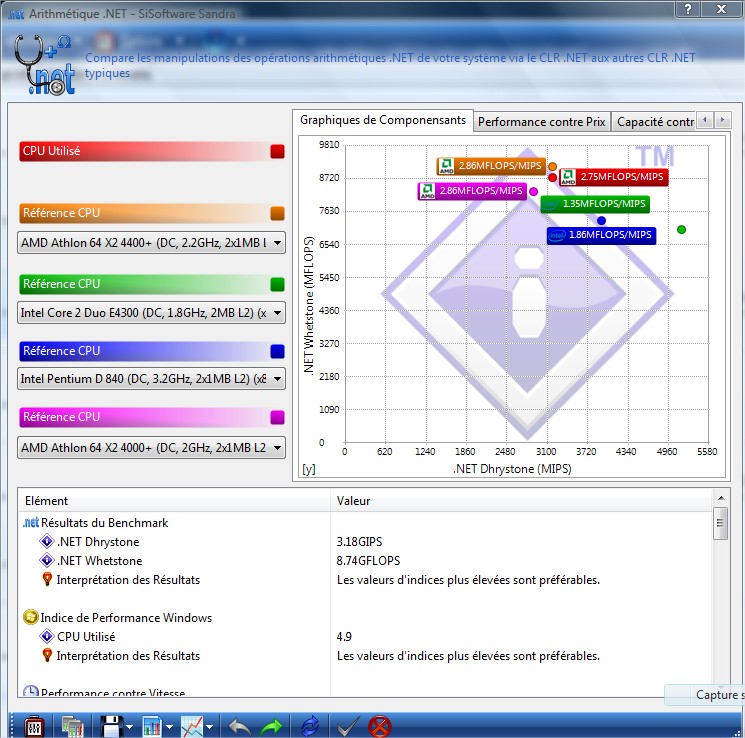The width and height of the screenshot is (745, 738).
Task: Click the floppy disk save icon
Action: point(112,727)
